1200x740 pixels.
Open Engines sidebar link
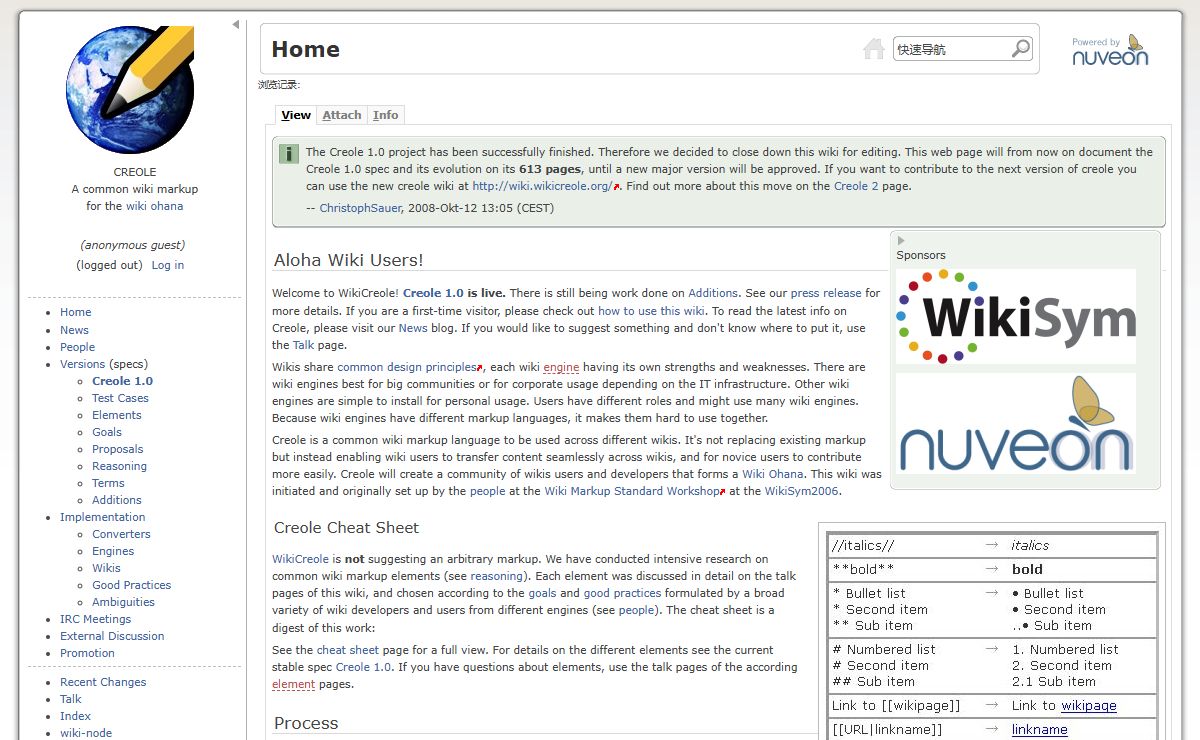113,551
